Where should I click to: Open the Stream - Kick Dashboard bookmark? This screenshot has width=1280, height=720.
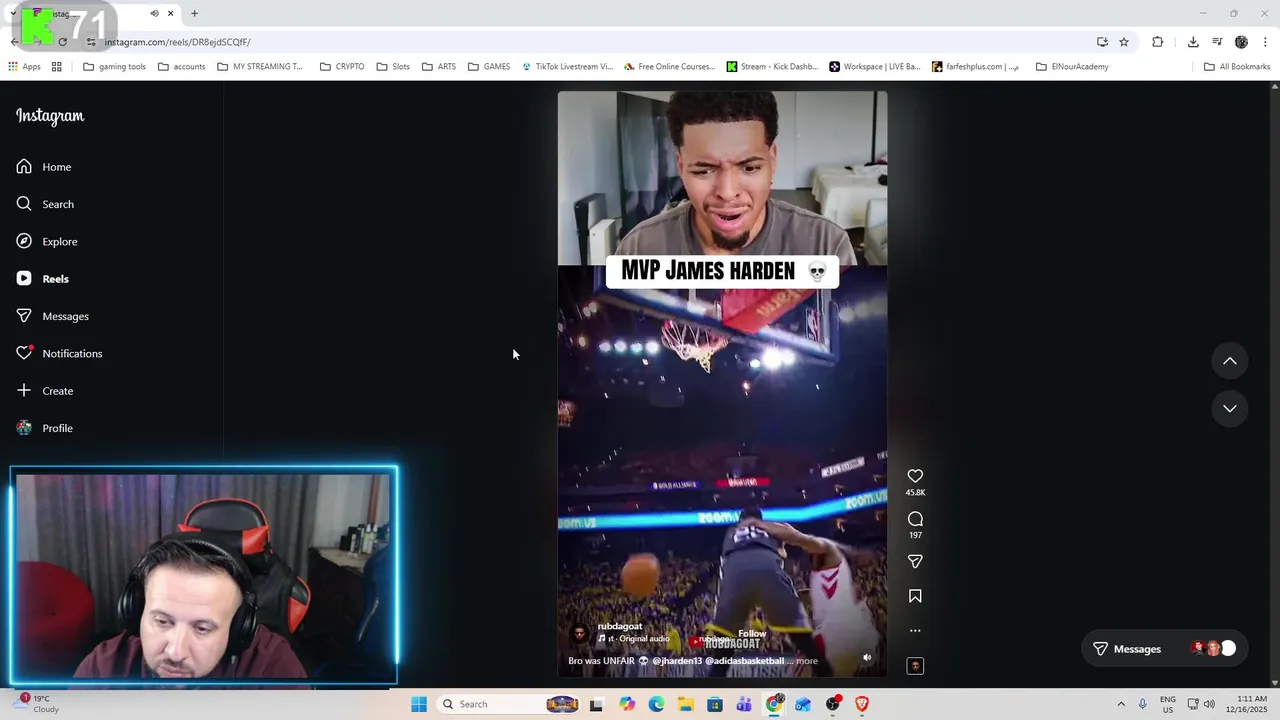772,67
